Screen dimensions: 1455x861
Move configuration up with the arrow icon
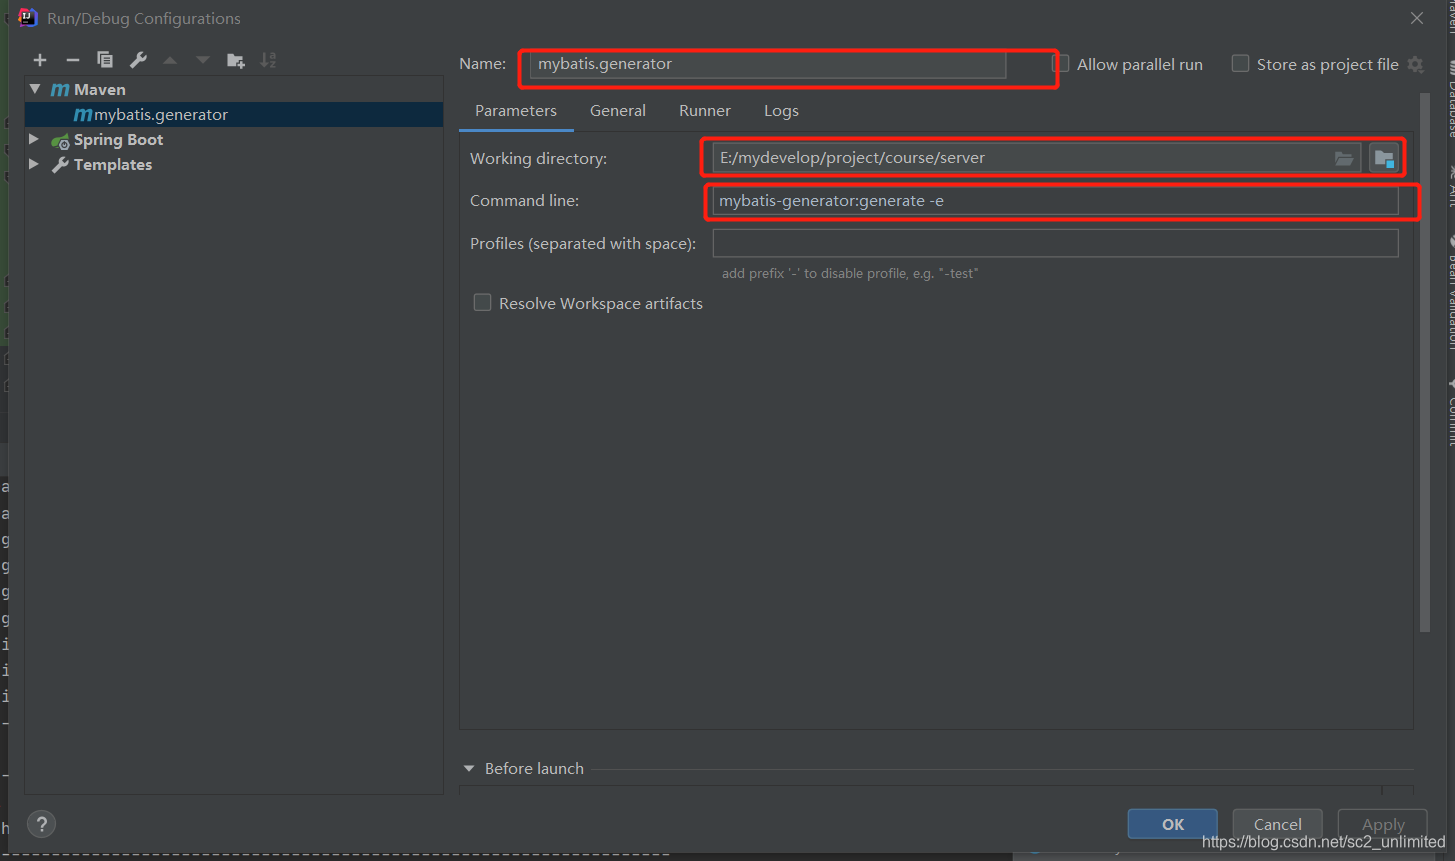[170, 60]
